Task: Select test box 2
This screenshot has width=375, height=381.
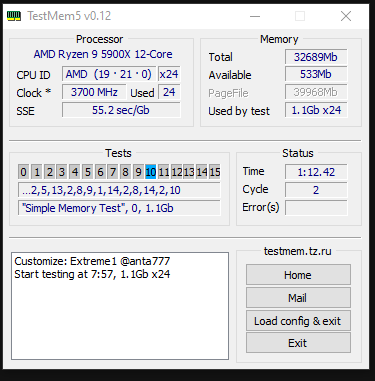Action: pyautogui.click(x=49, y=172)
